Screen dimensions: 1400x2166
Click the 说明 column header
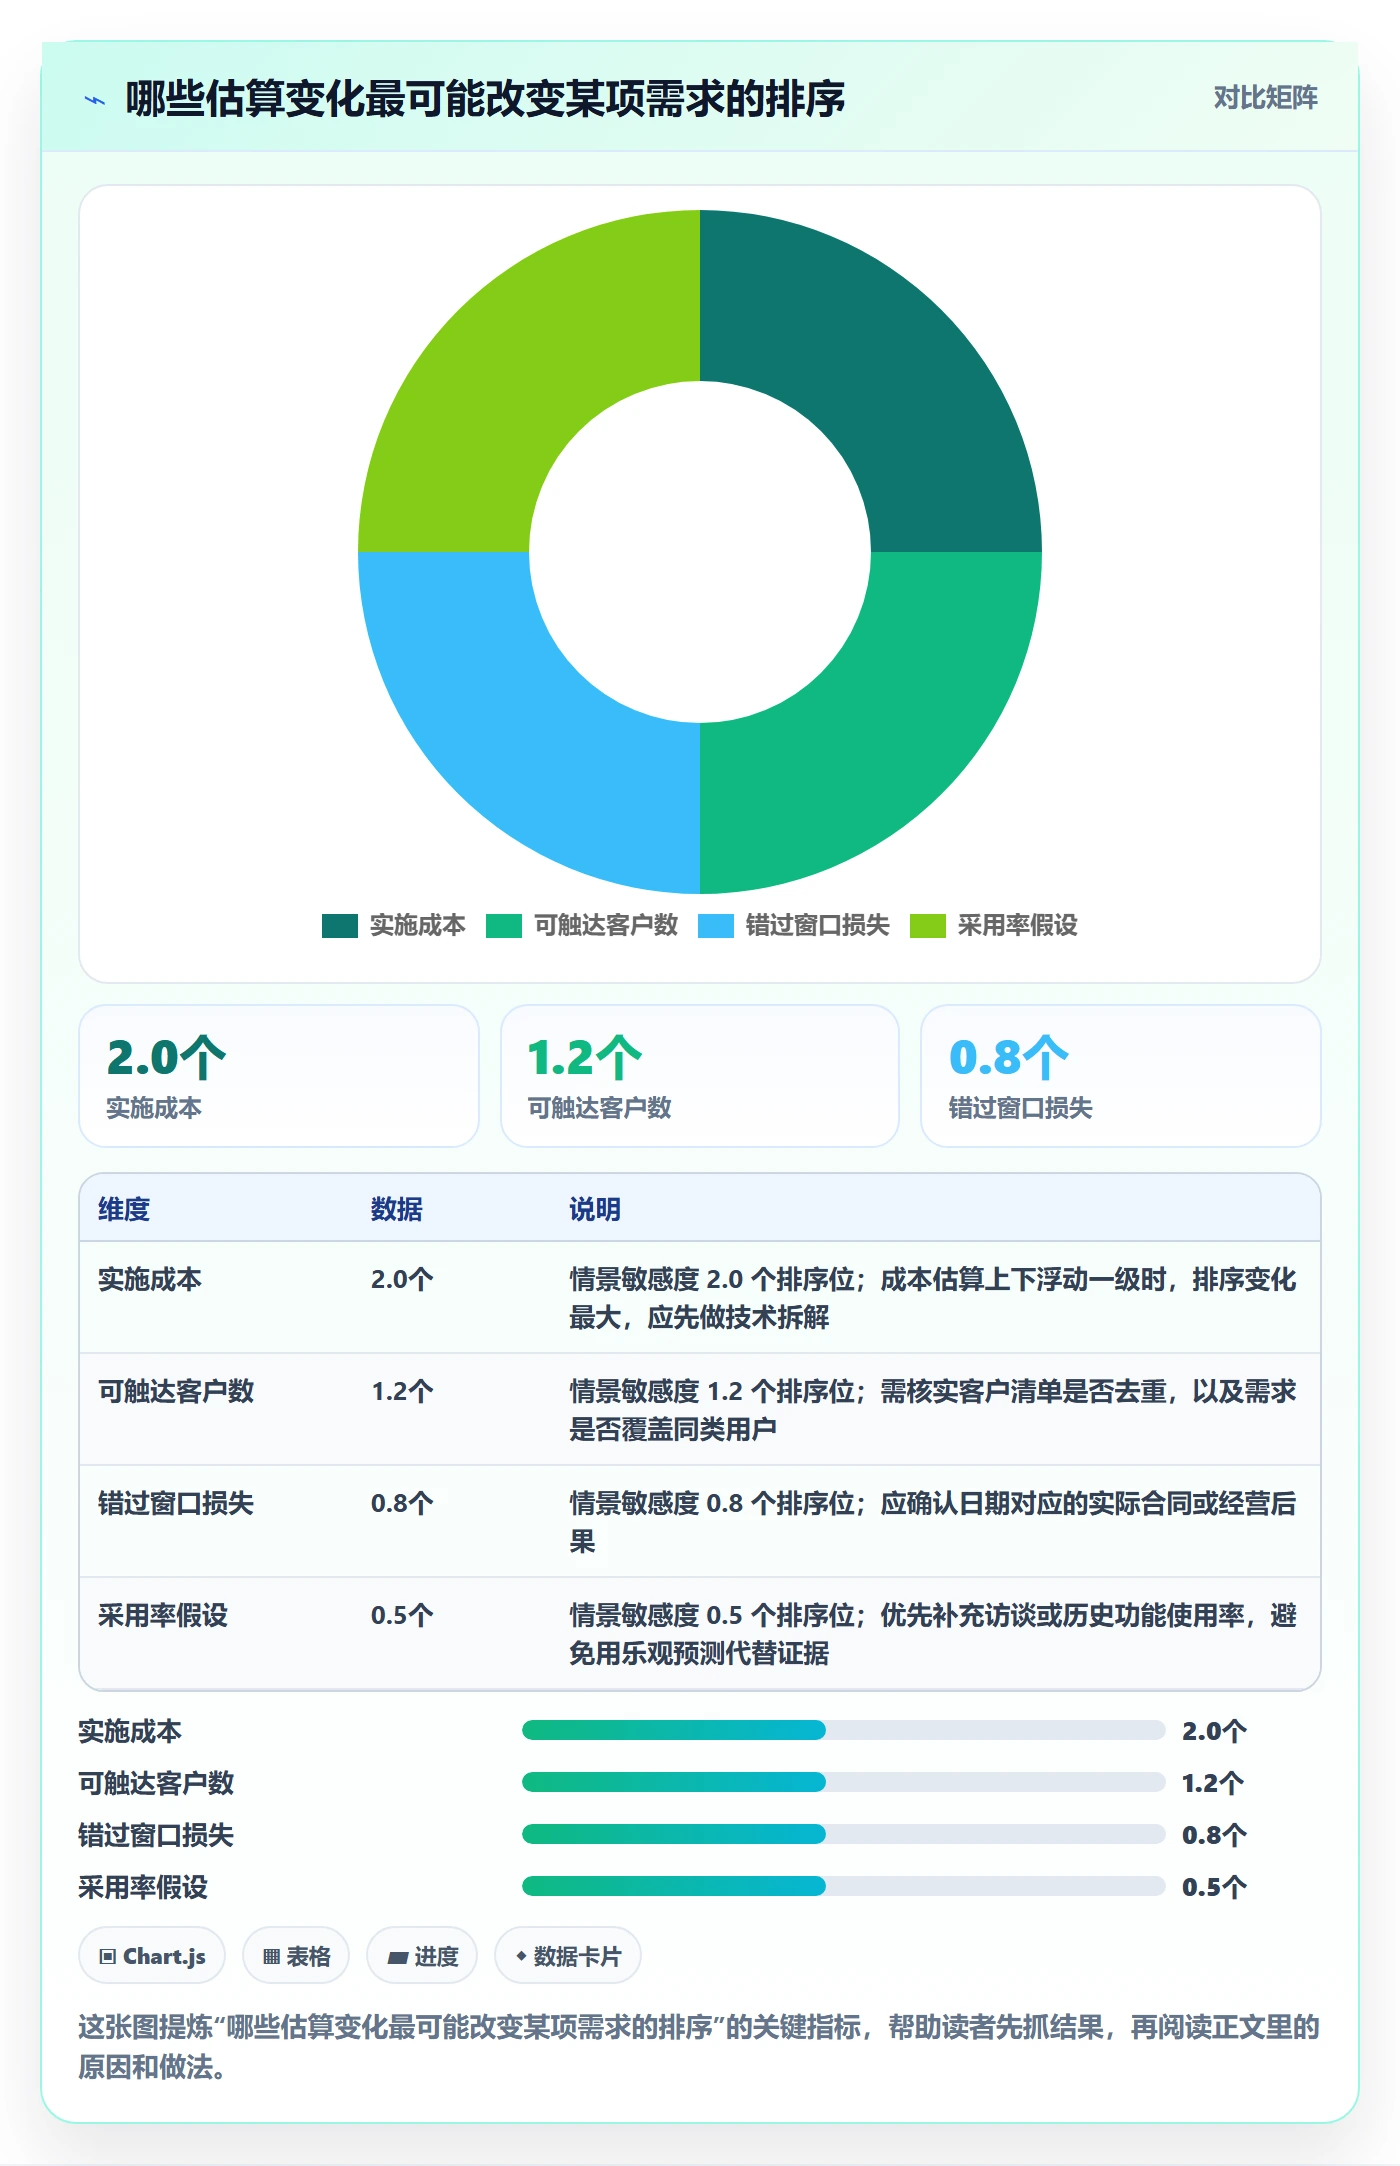pyautogui.click(x=595, y=1209)
